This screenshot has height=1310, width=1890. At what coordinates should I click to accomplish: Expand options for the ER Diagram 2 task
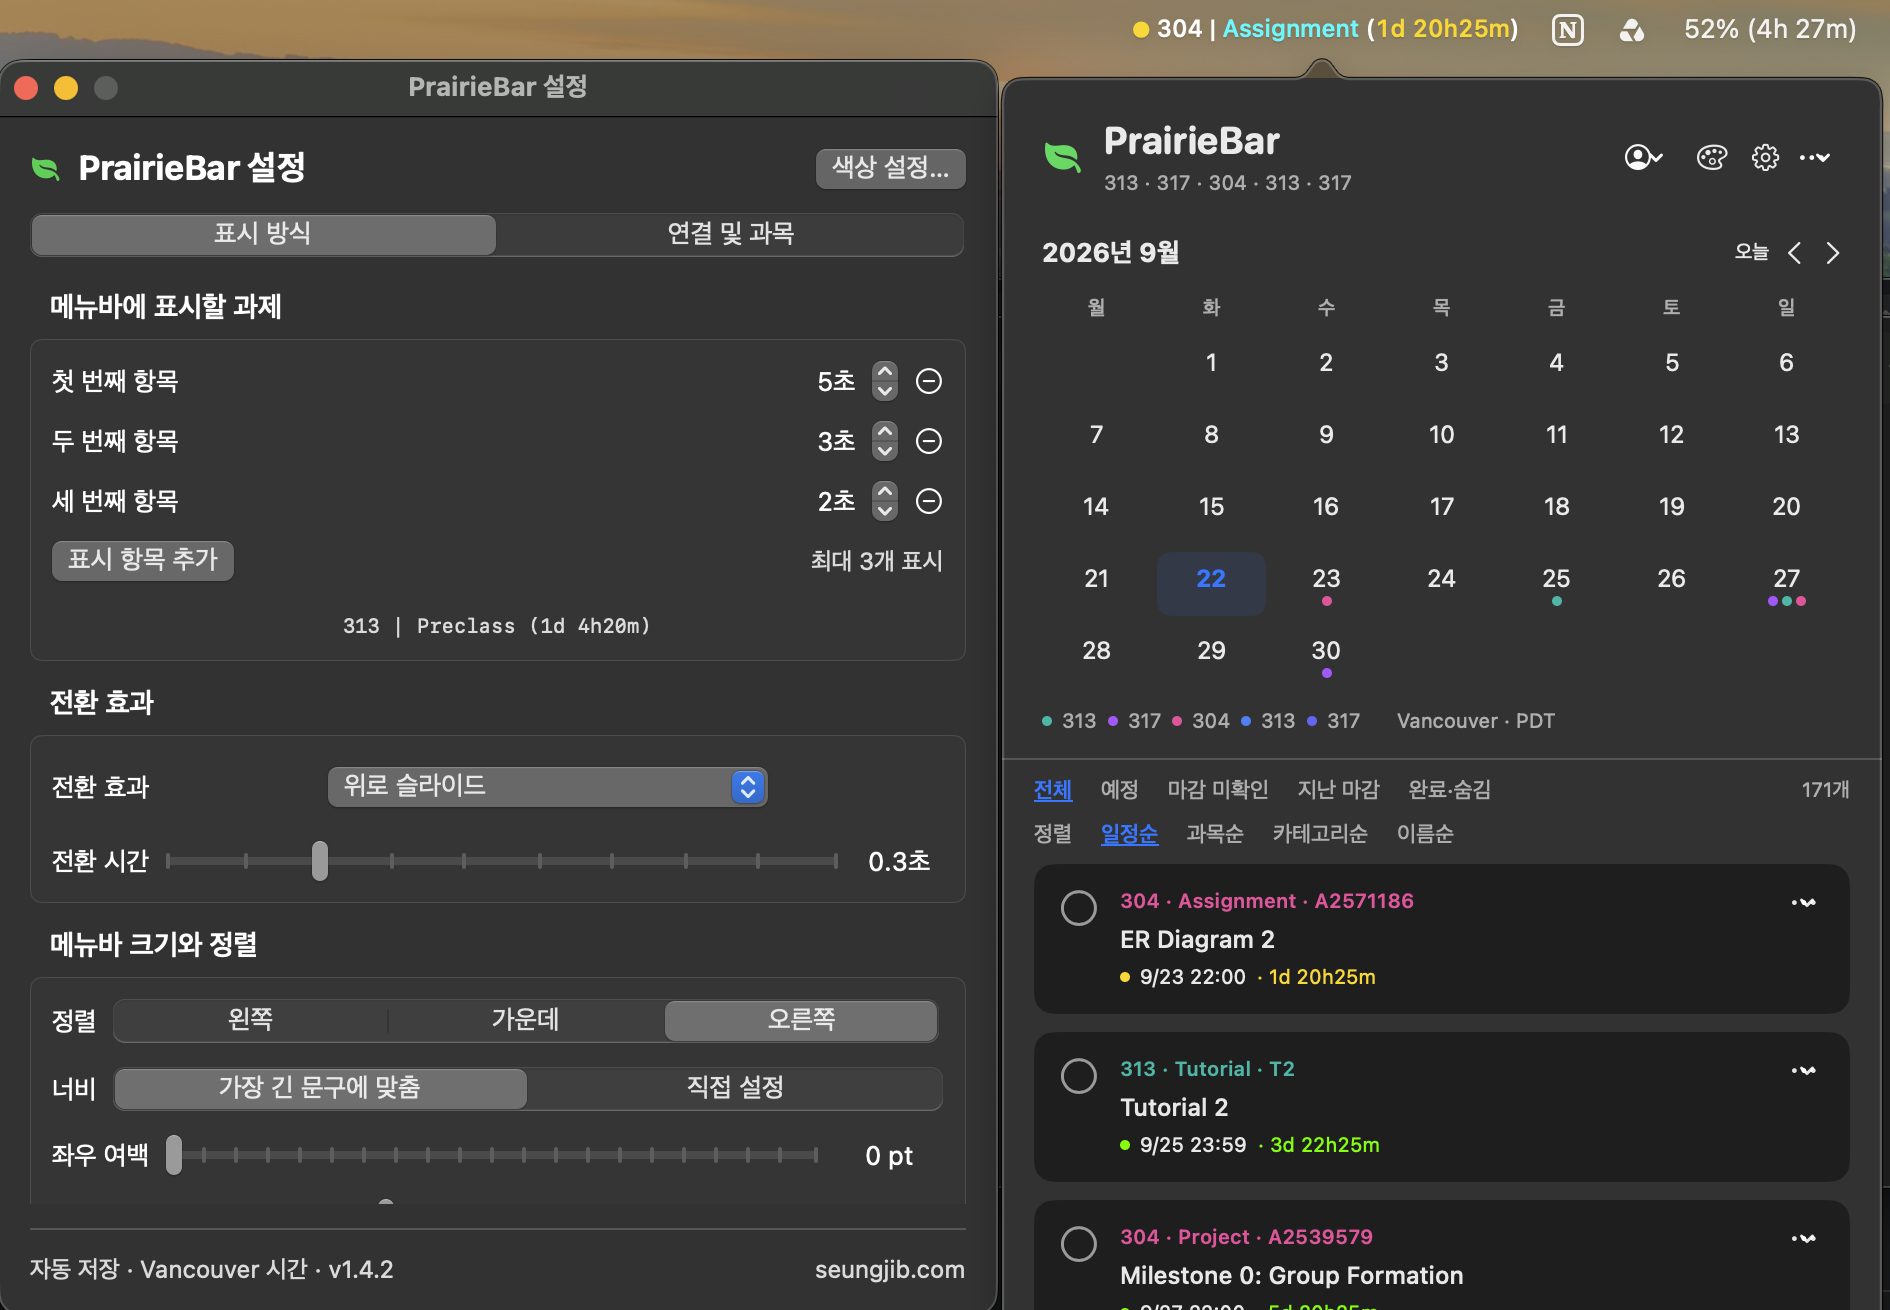[x=1803, y=902]
